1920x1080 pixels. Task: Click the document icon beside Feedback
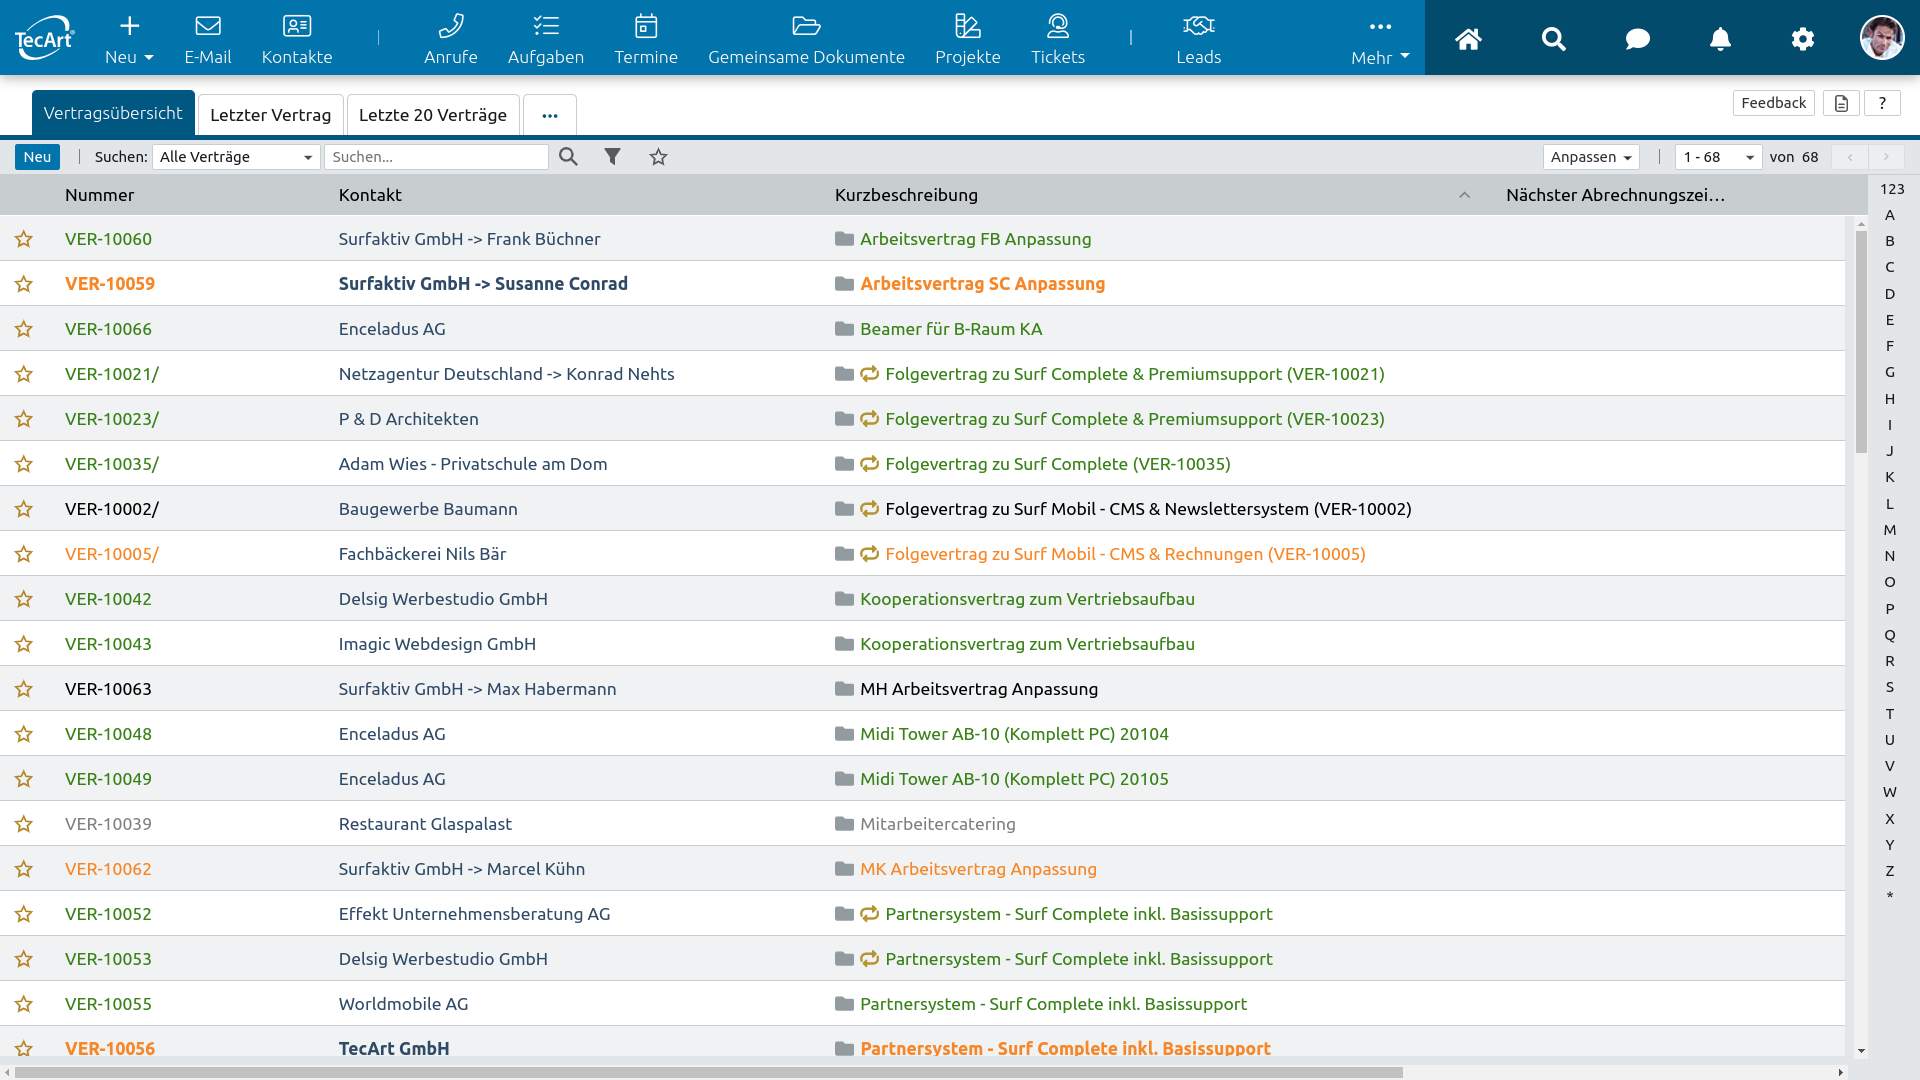click(1841, 103)
